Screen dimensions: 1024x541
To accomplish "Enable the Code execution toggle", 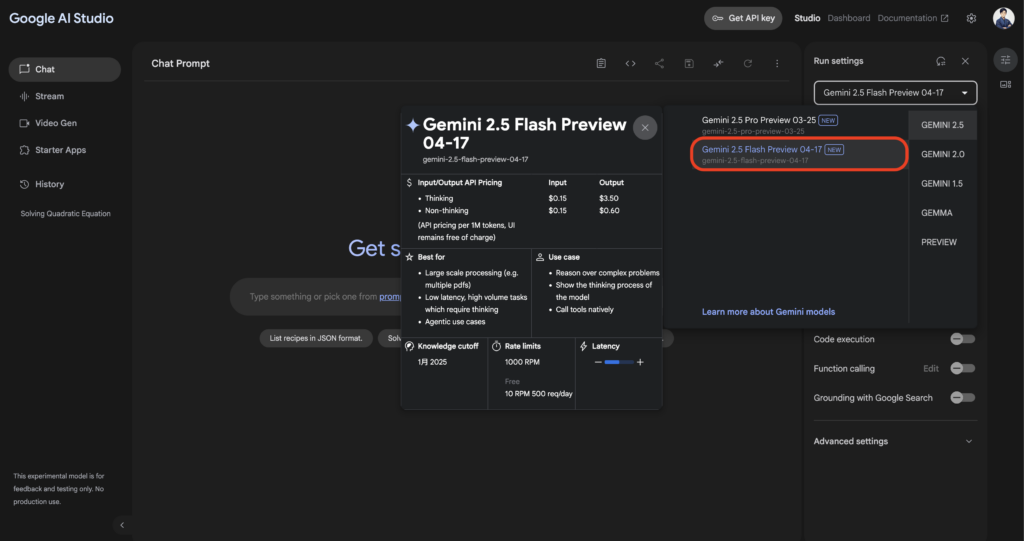I will pyautogui.click(x=962, y=339).
